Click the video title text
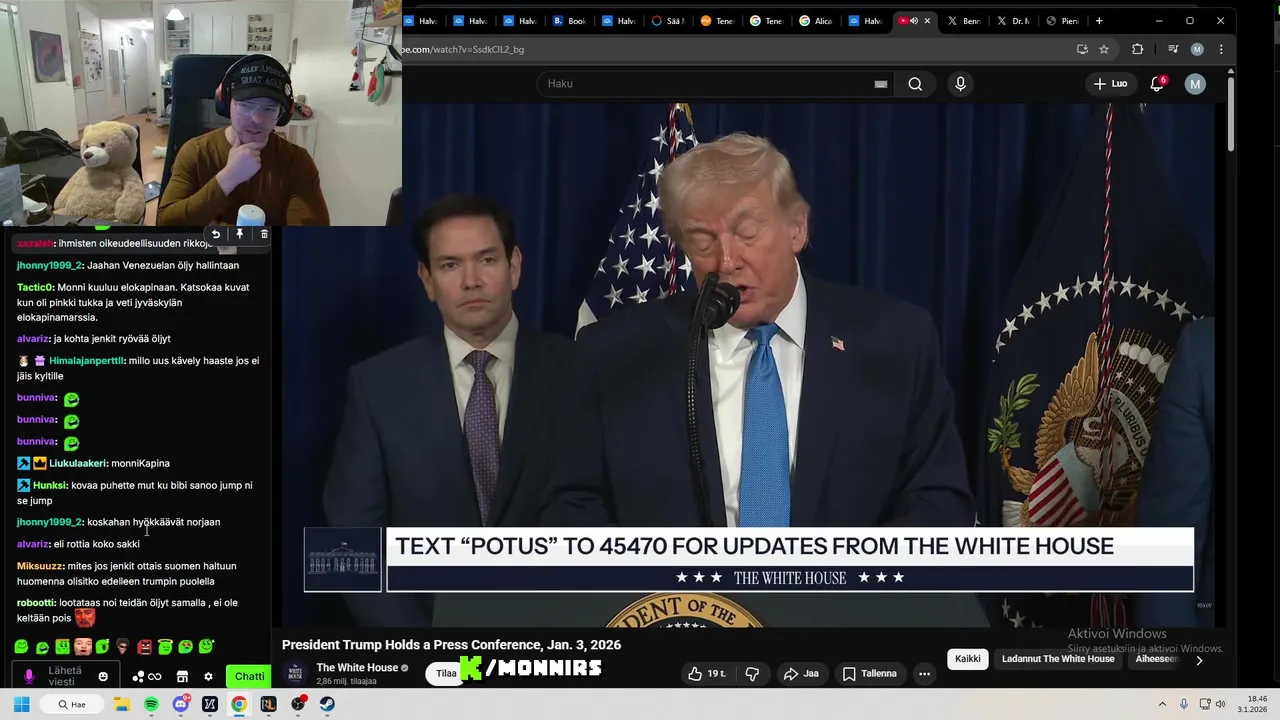Image resolution: width=1280 pixels, height=720 pixels. point(451,645)
